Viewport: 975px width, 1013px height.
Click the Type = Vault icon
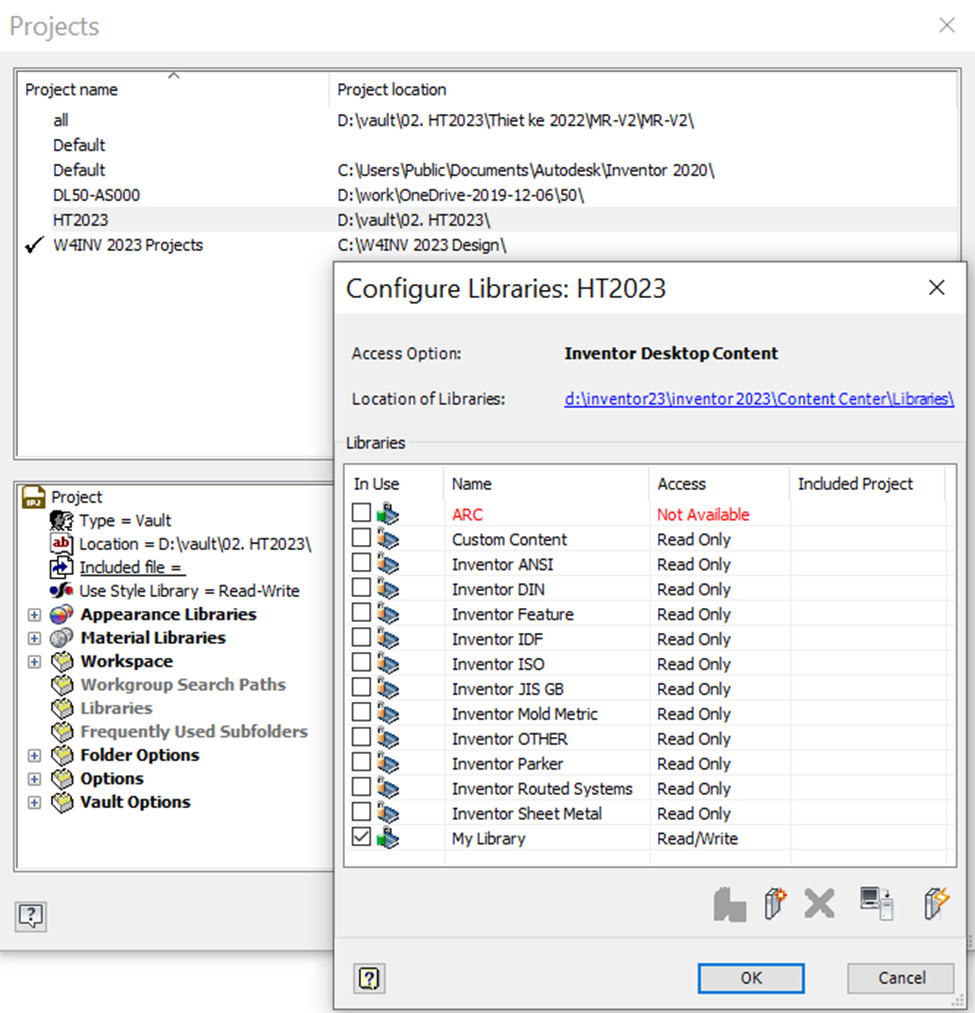click(61, 520)
